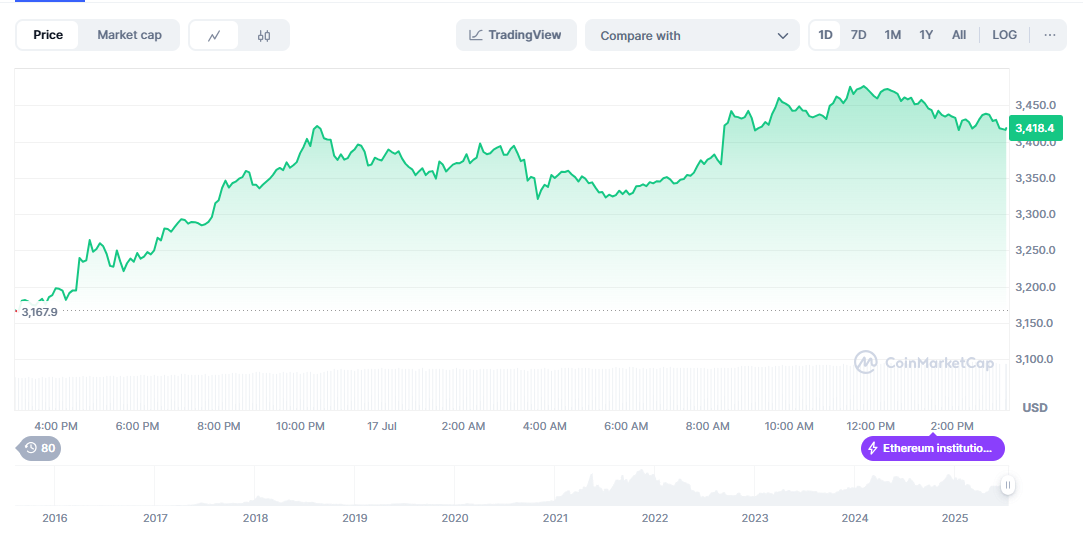
Task: Click the starting price label 3,167.9
Action: click(x=39, y=312)
